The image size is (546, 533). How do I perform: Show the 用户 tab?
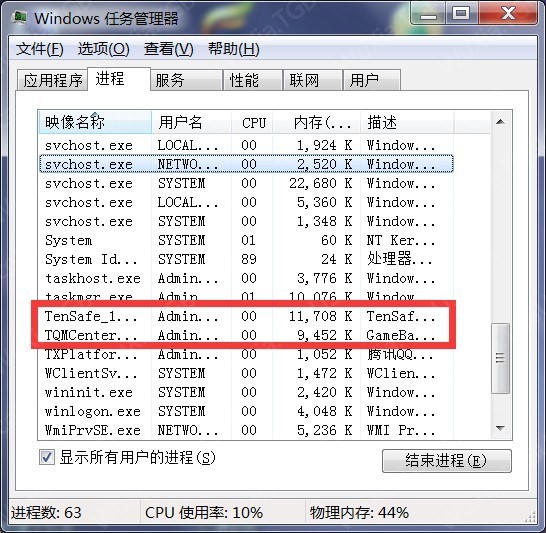pyautogui.click(x=372, y=80)
